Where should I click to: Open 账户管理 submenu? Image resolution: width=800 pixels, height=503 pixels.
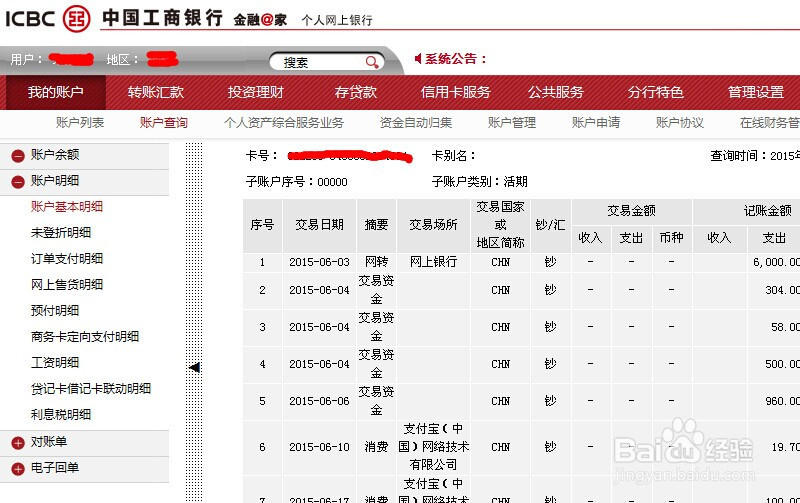512,122
